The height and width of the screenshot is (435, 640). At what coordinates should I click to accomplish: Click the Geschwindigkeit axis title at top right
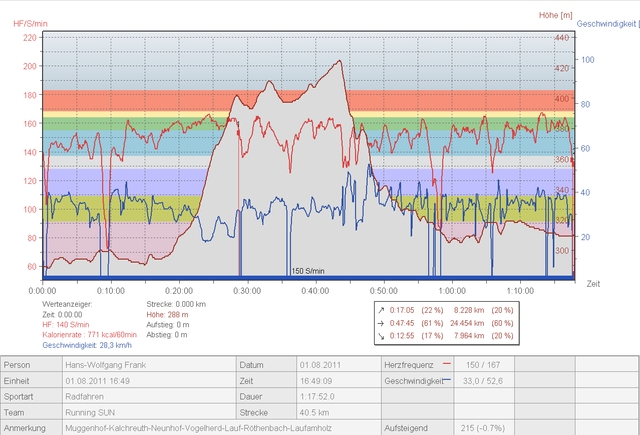[607, 22]
